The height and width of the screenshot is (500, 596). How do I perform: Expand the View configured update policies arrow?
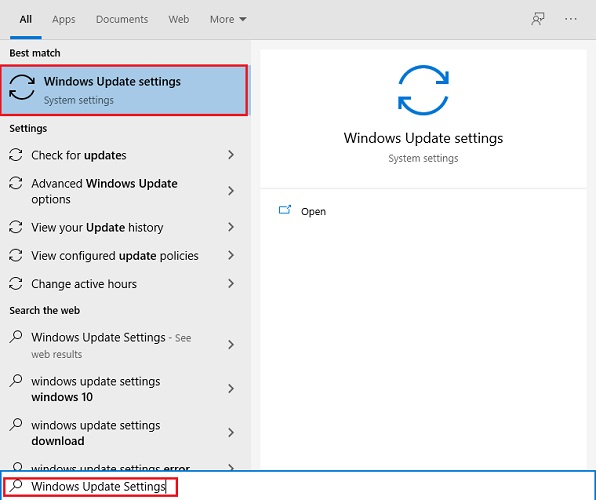point(231,255)
